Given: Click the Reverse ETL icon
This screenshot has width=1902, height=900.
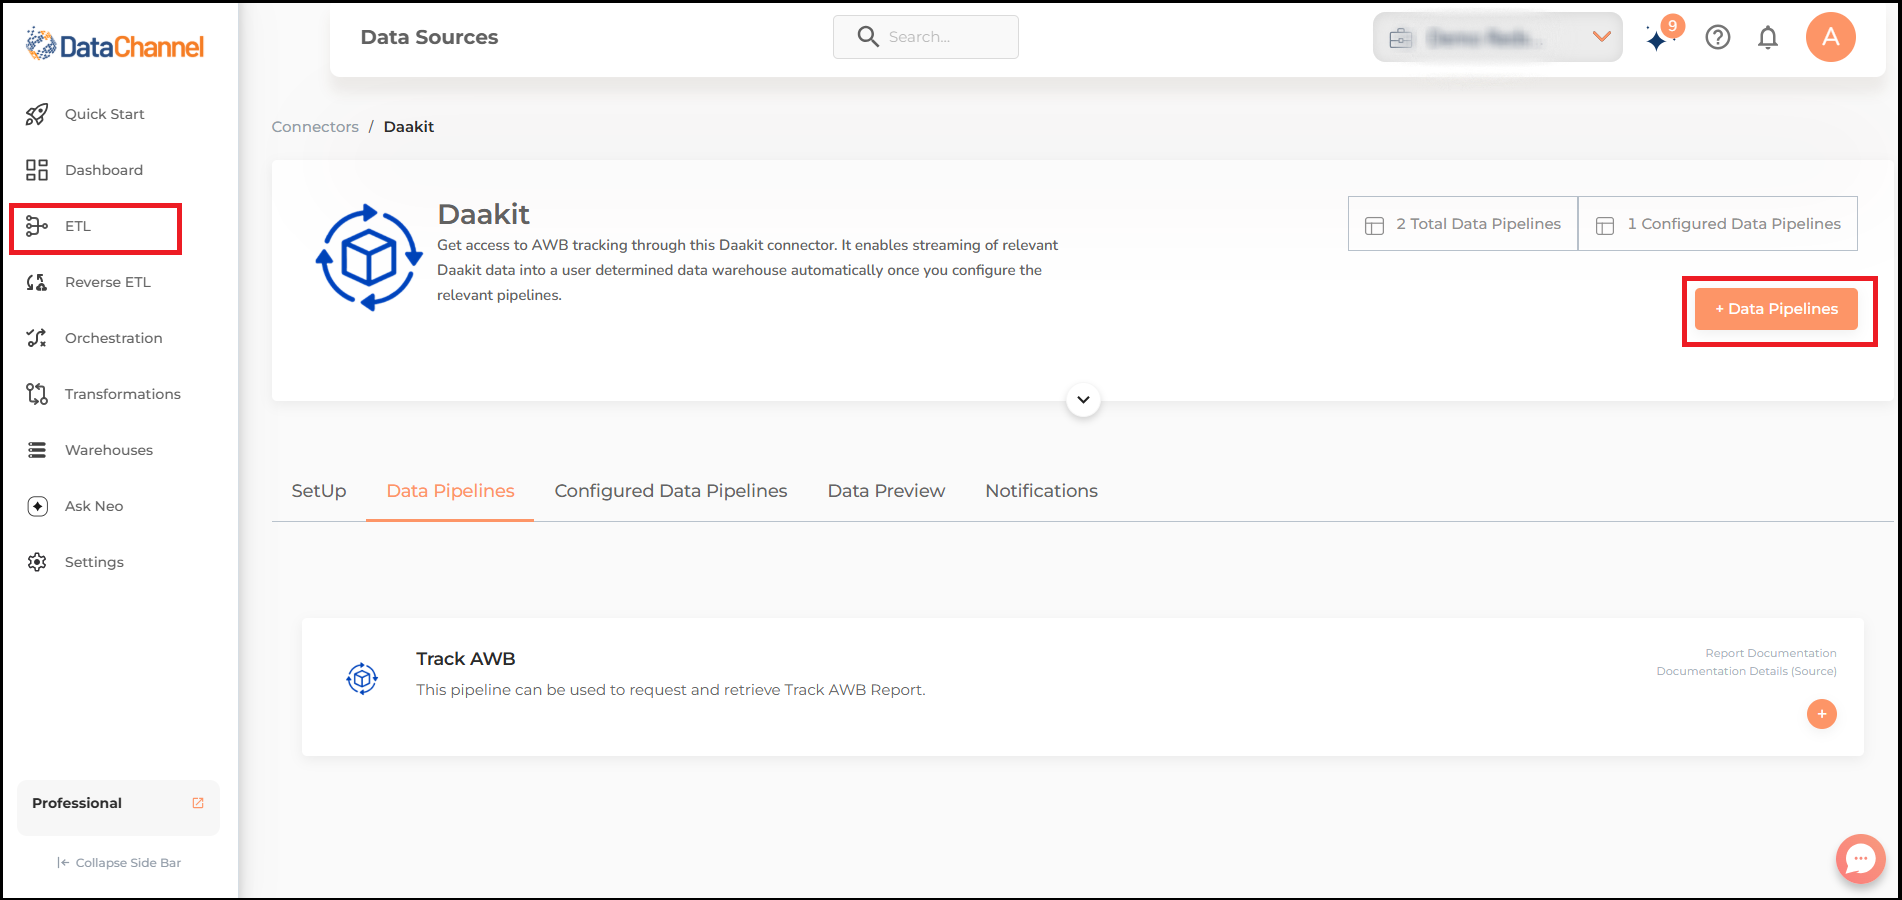Looking at the screenshot, I should tap(37, 282).
